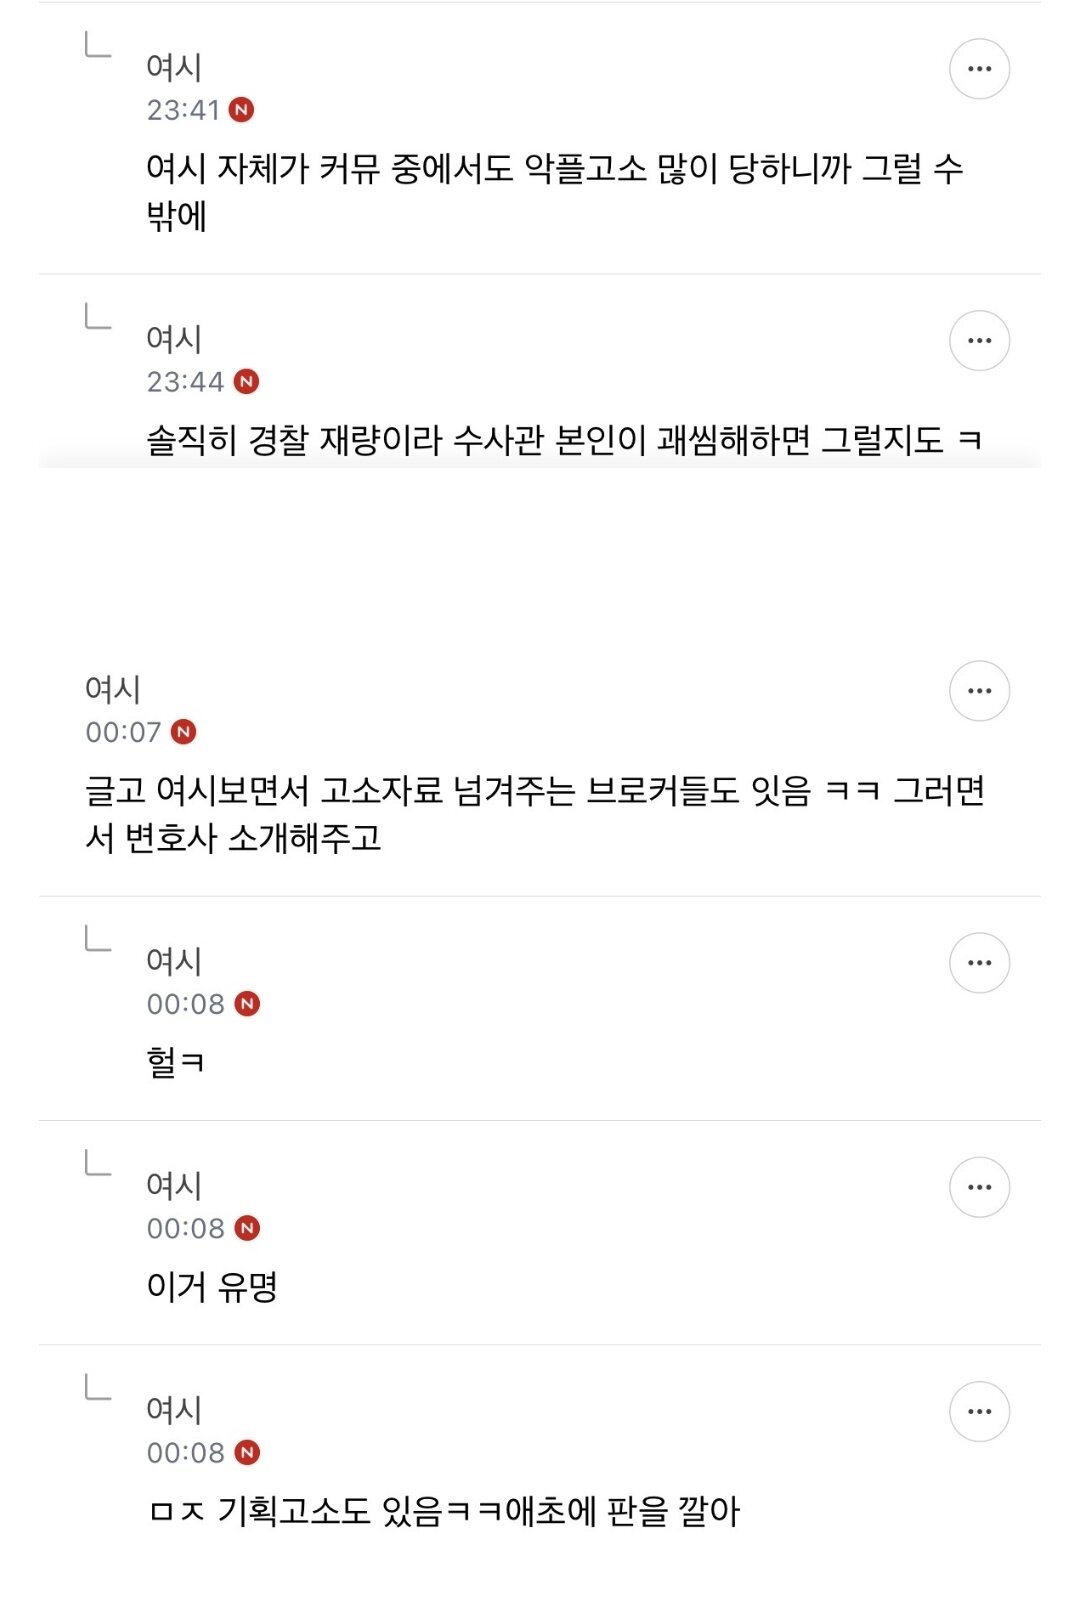The height and width of the screenshot is (1618, 1080).
Task: Tap the 여시 author name on the 00:07 comment
Action: point(113,689)
